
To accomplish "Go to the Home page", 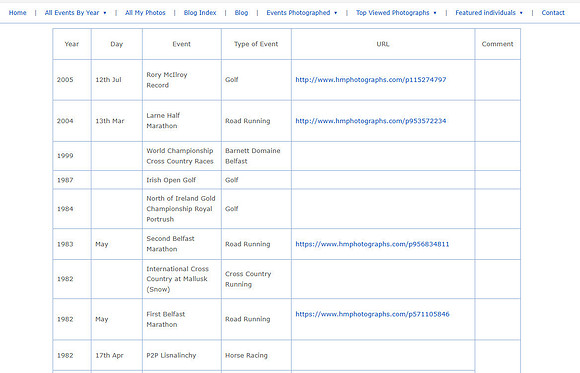I will (17, 13).
